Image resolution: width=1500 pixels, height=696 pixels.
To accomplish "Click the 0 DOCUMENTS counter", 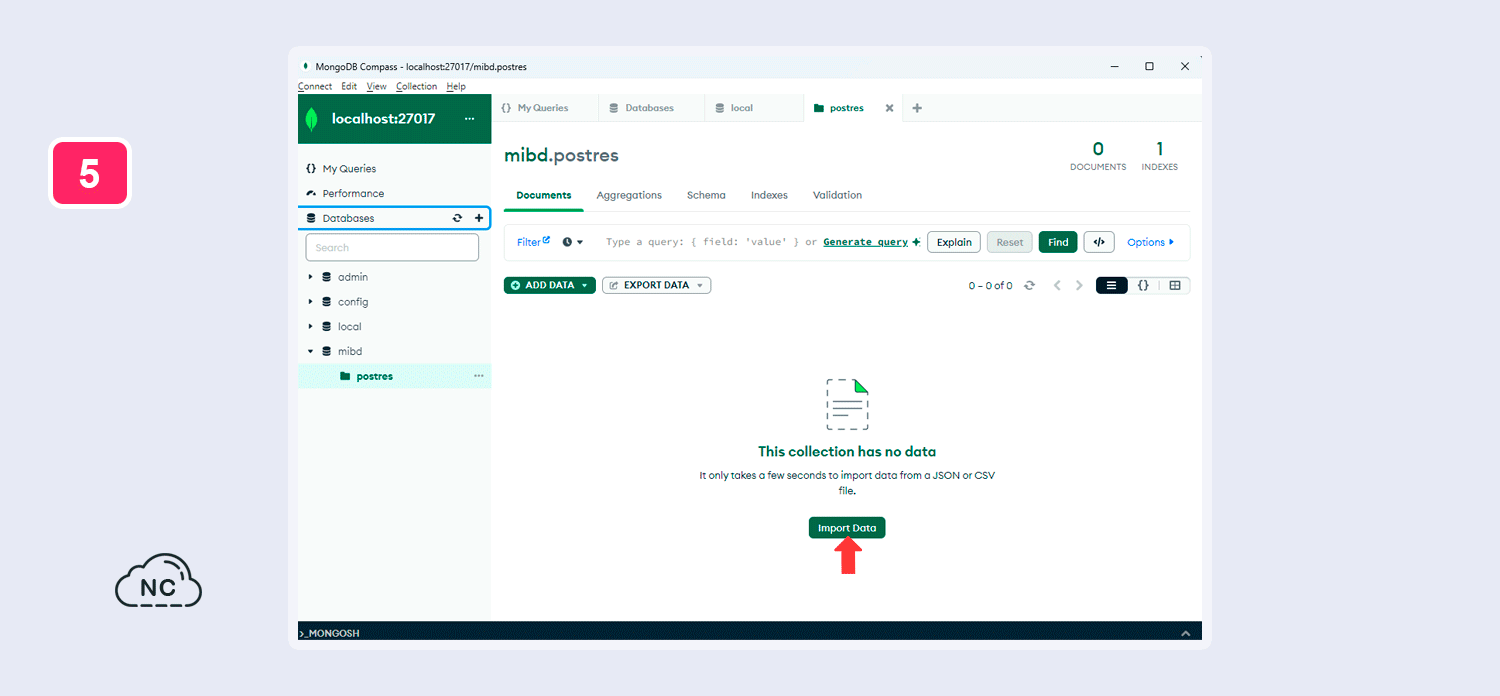I will [1098, 156].
